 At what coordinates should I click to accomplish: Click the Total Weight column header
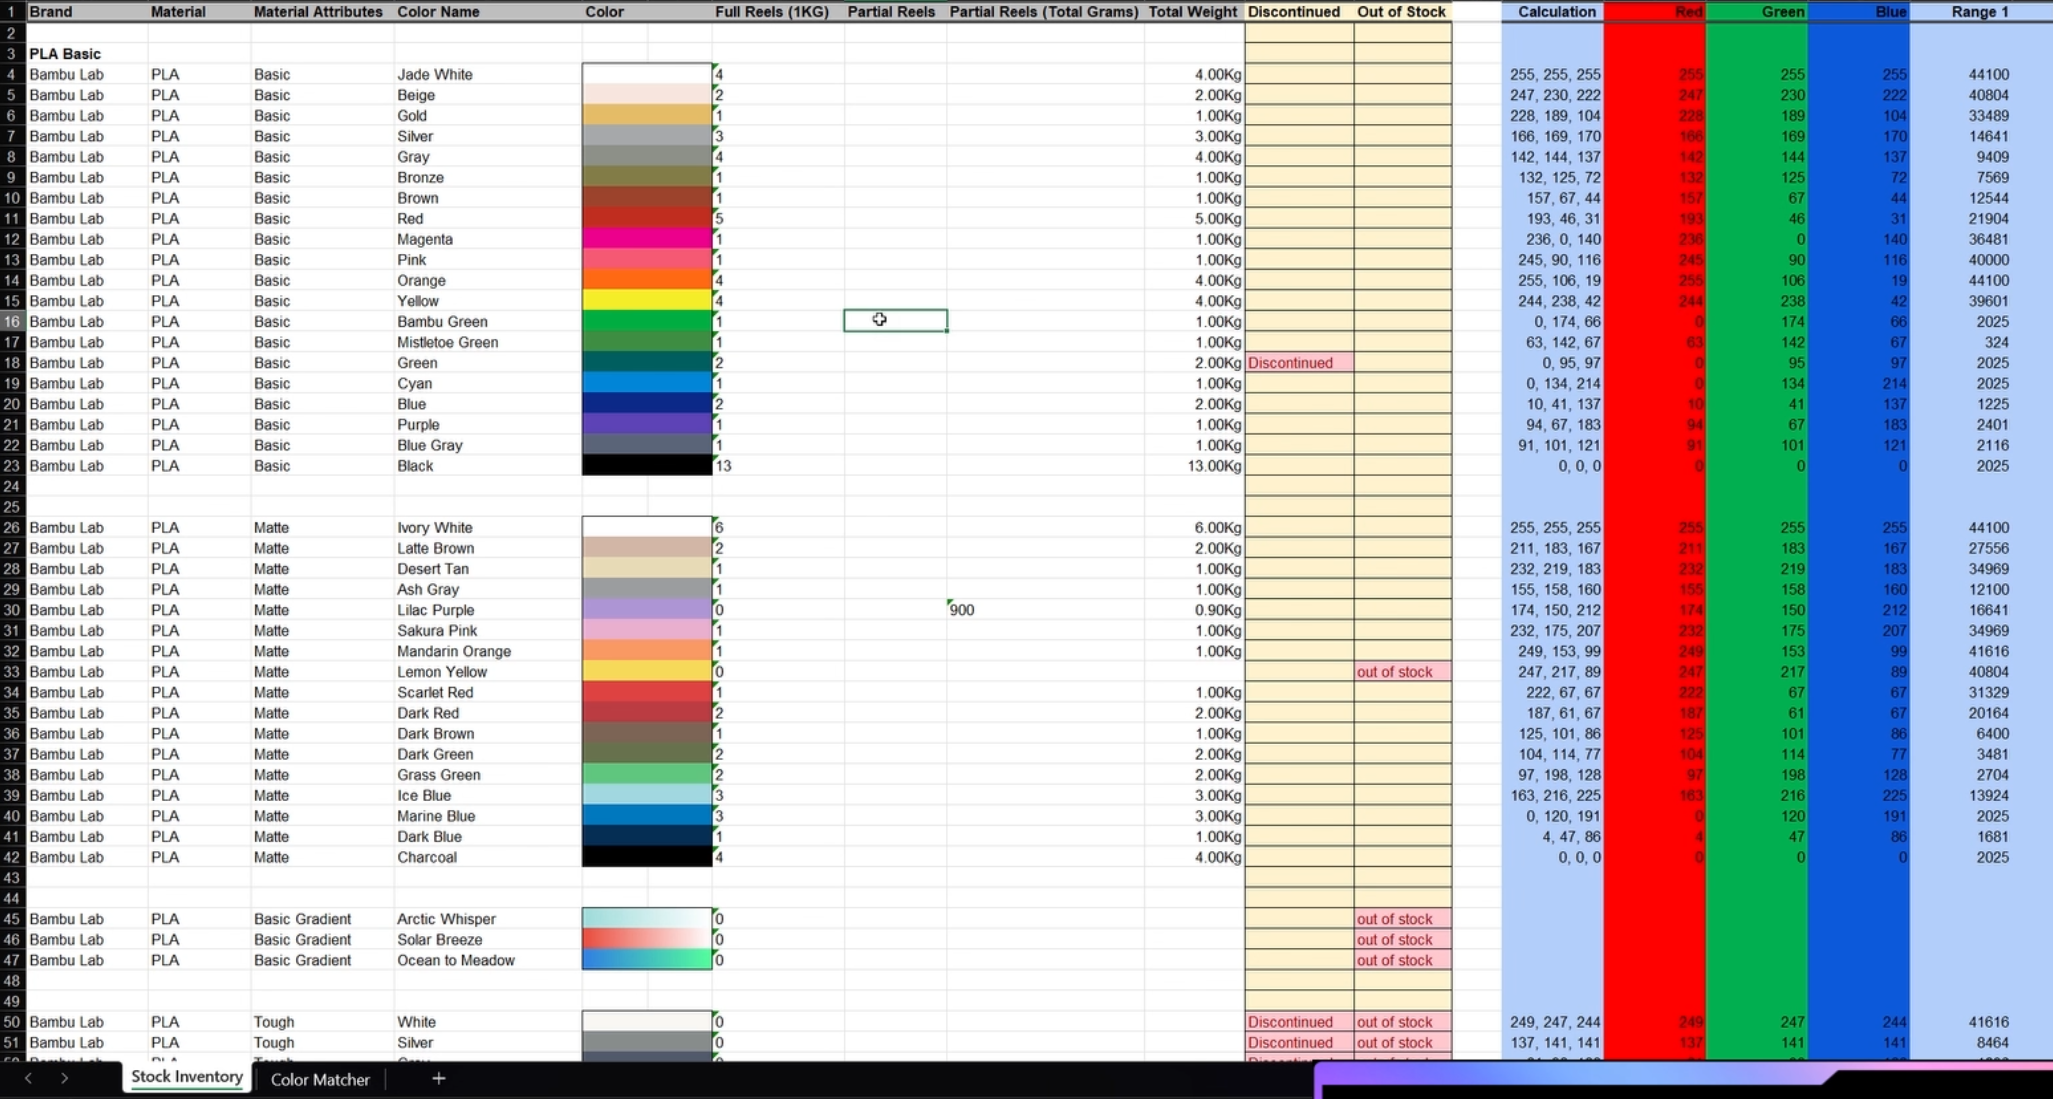[x=1192, y=11]
